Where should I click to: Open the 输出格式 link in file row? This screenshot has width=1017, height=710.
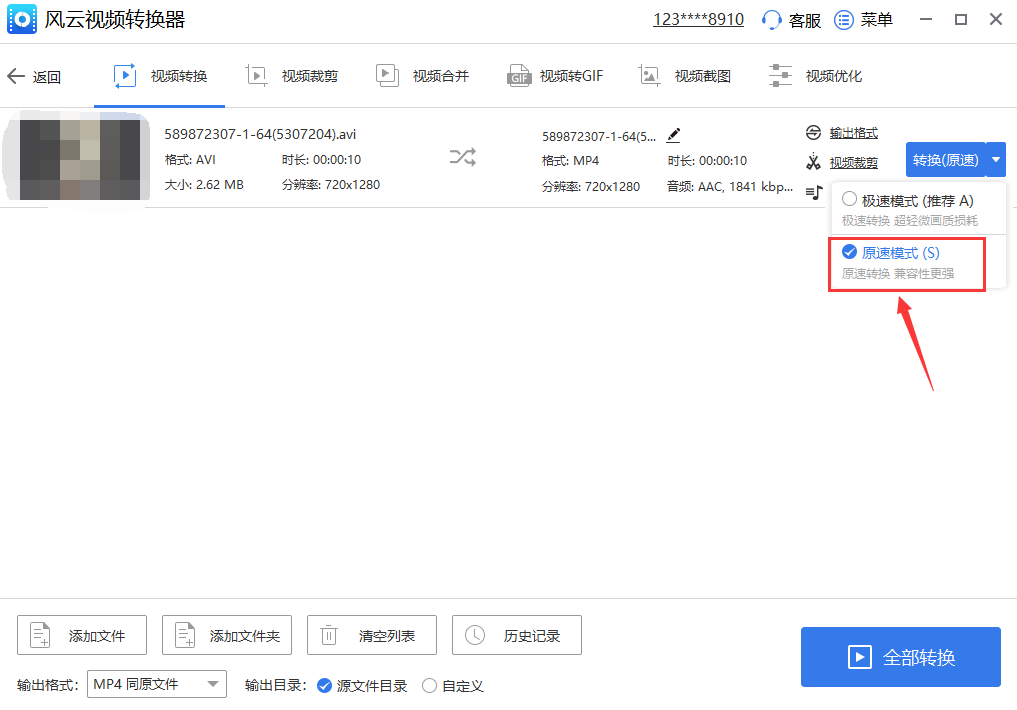click(854, 133)
